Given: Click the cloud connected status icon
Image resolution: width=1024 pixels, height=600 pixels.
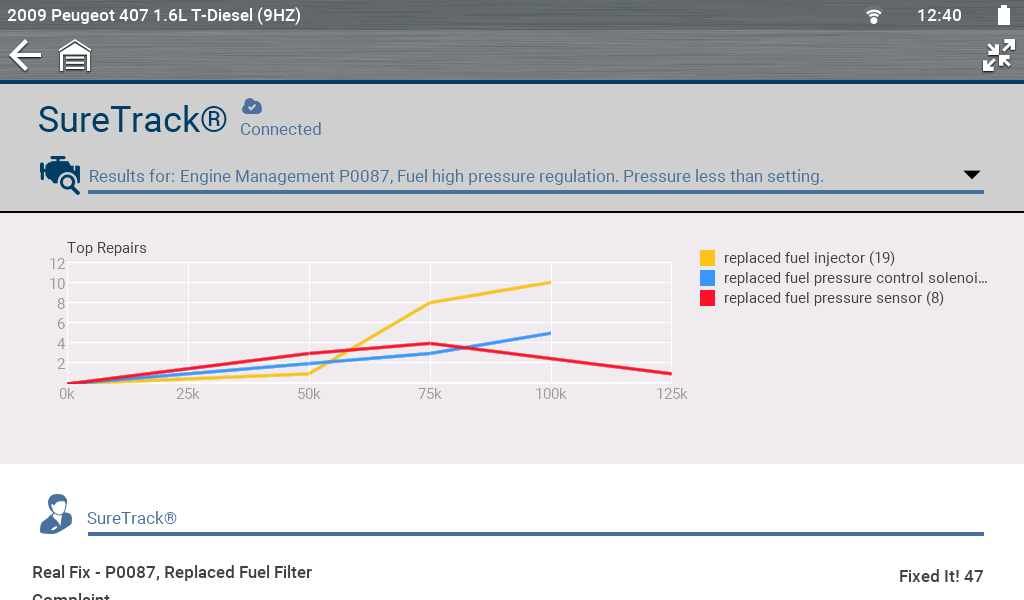Looking at the screenshot, I should click(x=252, y=106).
